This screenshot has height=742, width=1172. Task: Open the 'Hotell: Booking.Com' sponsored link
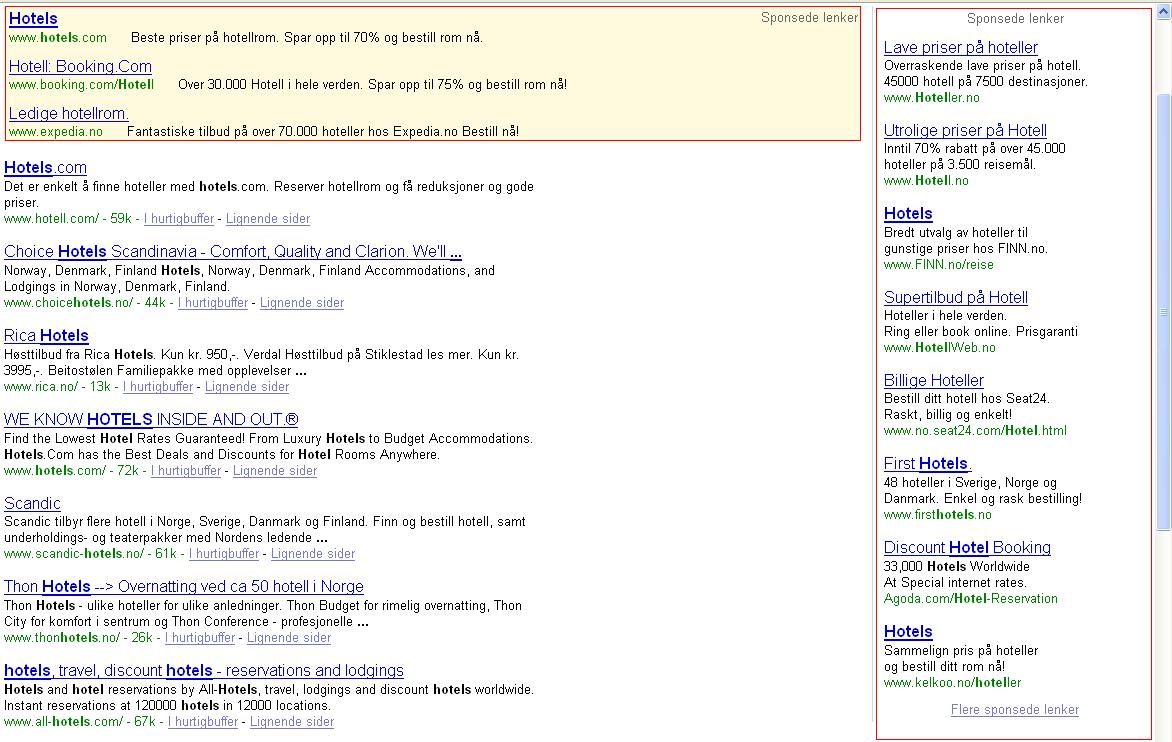tap(80, 67)
